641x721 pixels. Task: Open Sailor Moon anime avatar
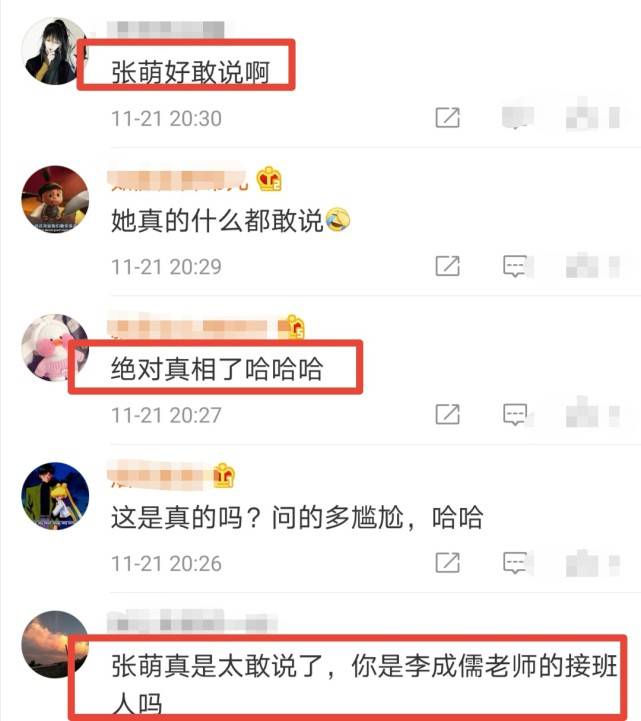click(55, 496)
